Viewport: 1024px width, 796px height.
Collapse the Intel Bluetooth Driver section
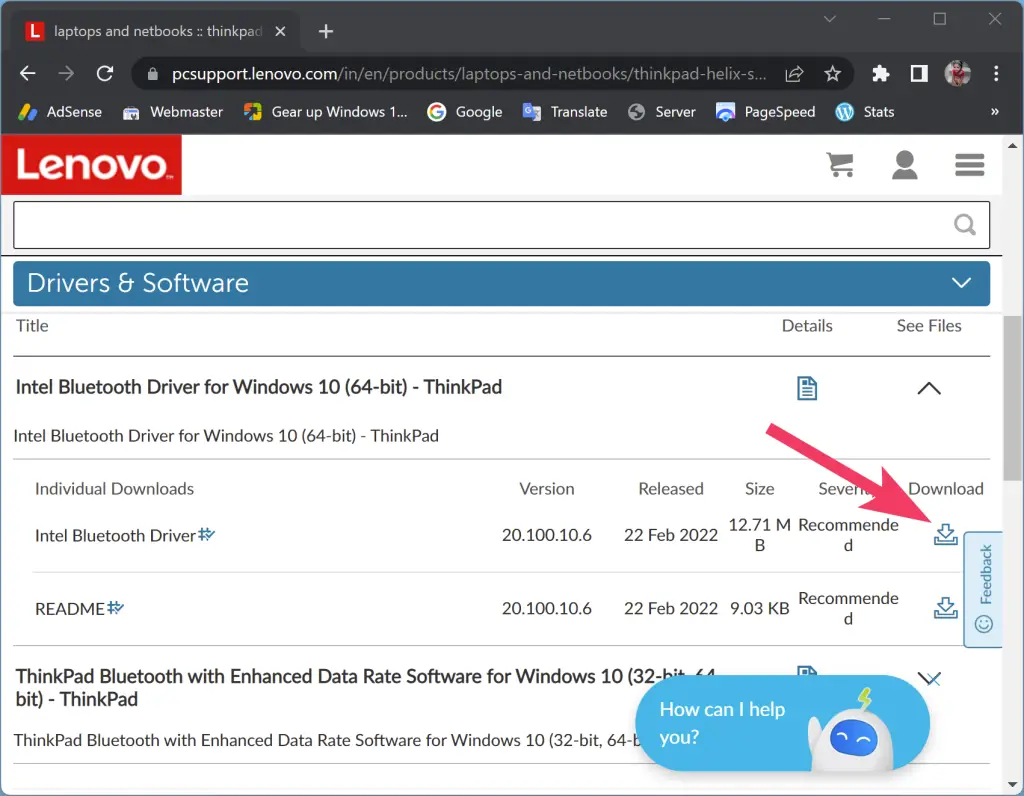click(x=929, y=388)
